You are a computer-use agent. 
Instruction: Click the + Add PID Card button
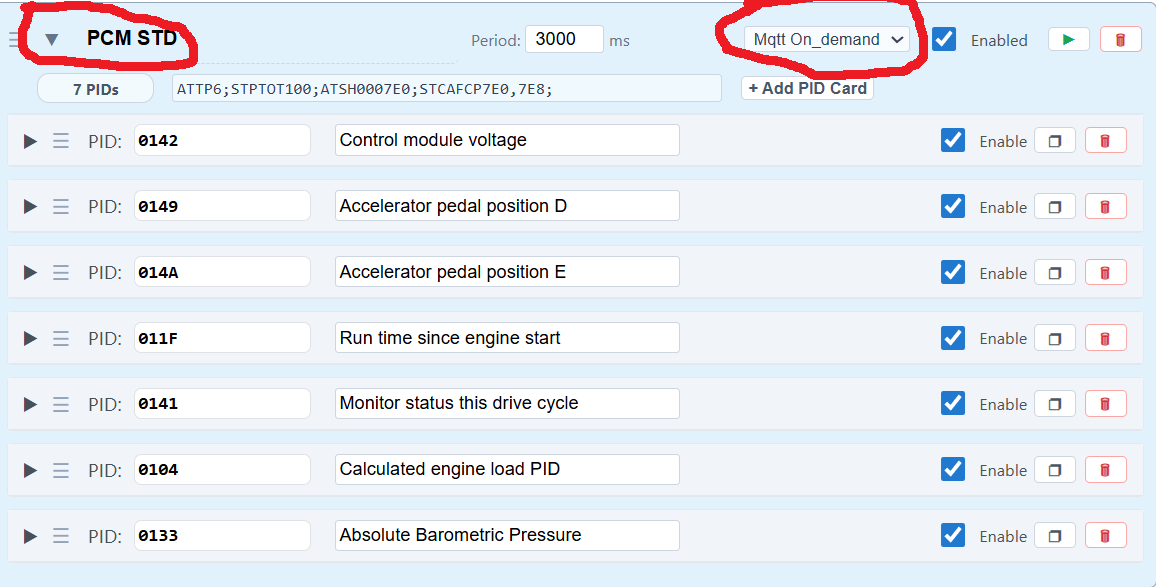[807, 88]
